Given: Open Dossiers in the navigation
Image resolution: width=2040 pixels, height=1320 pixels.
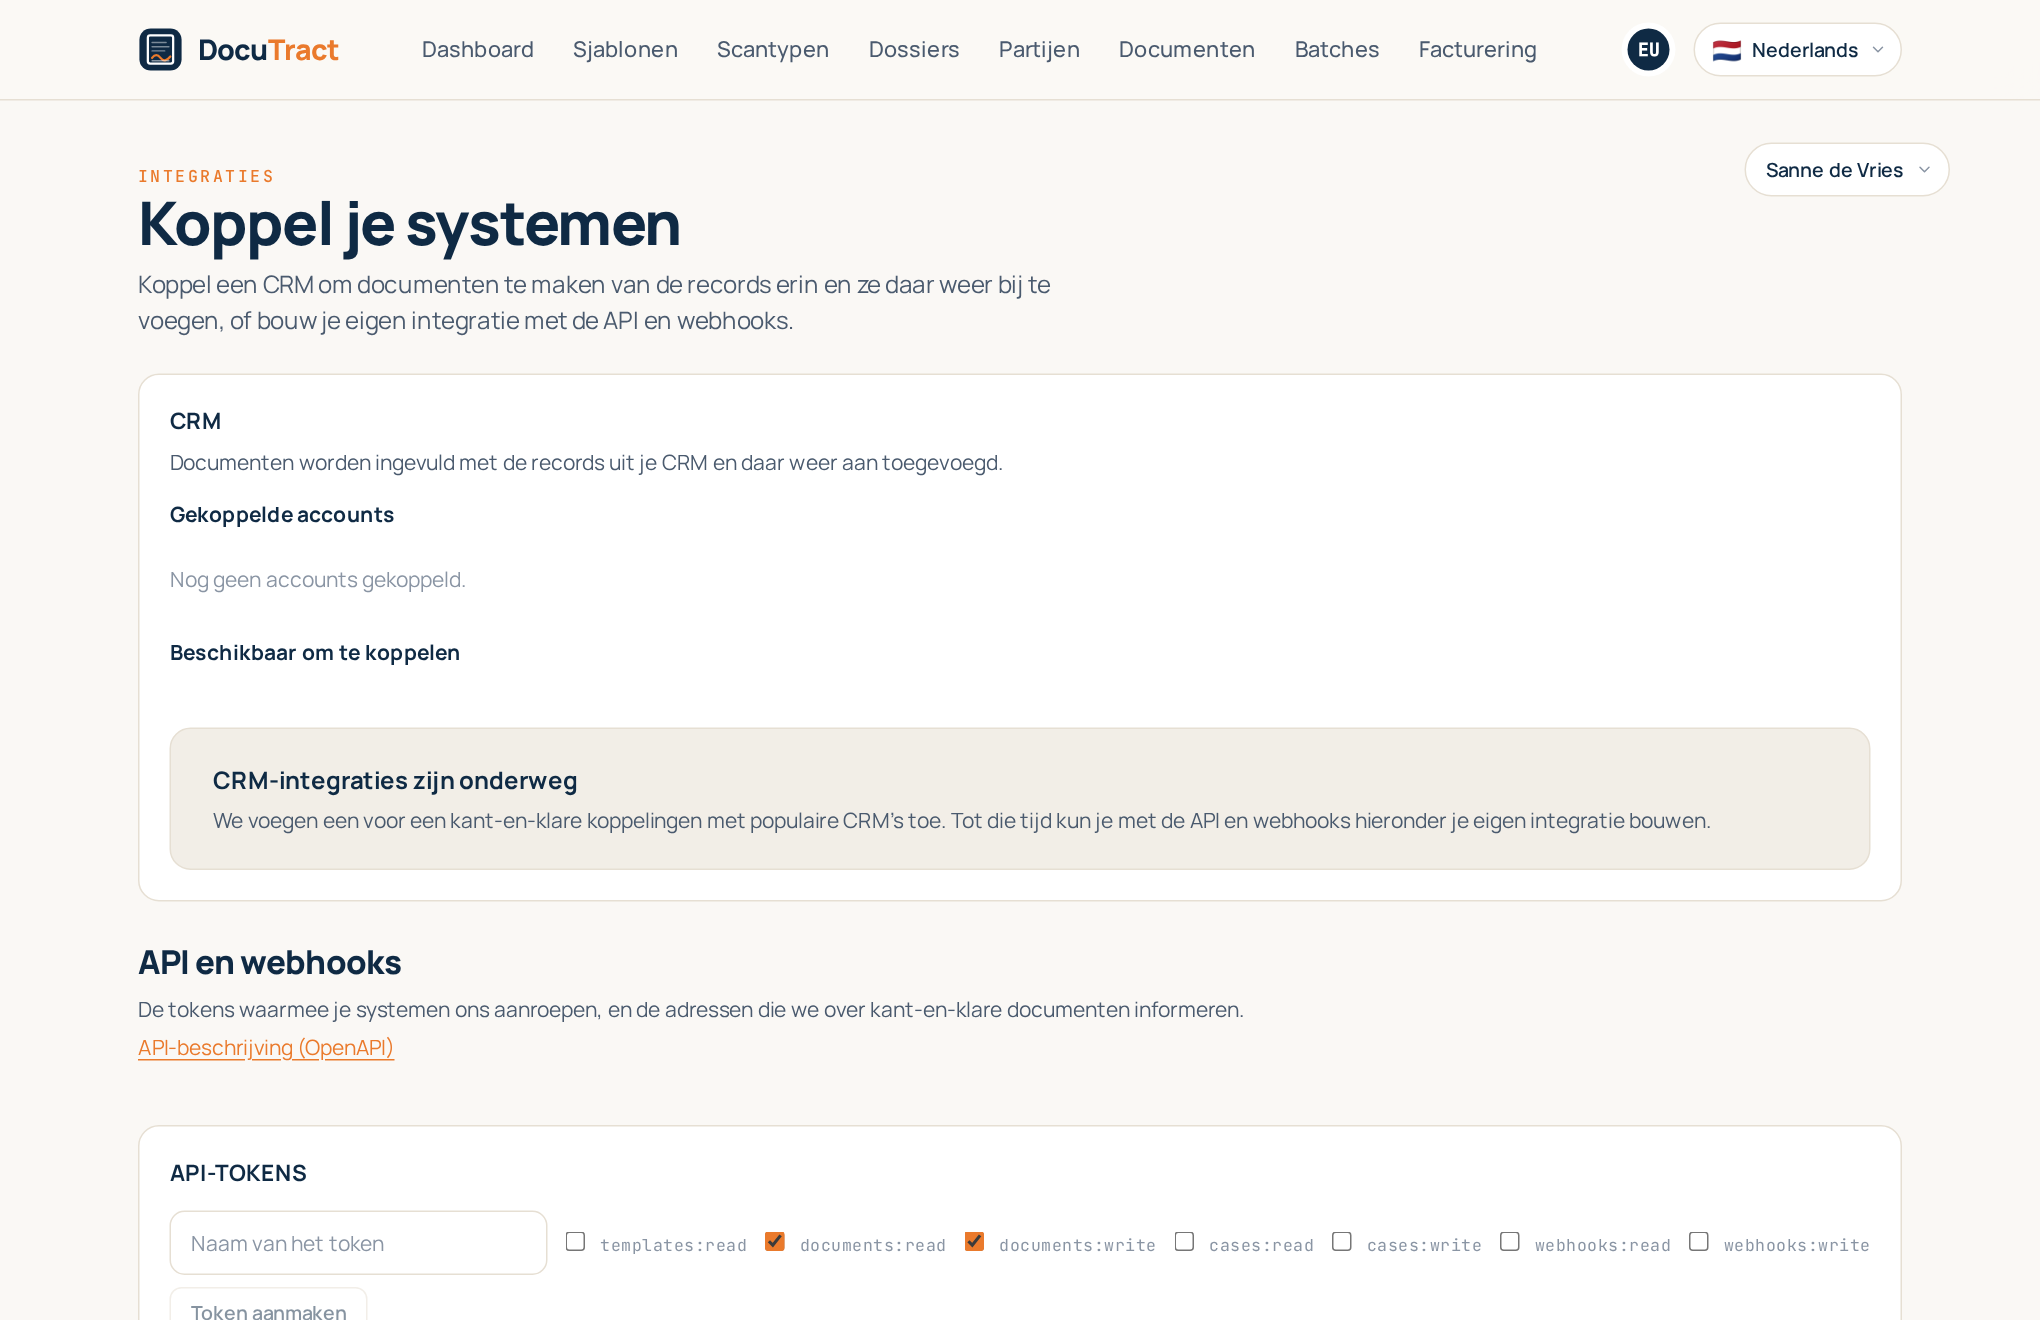Looking at the screenshot, I should pyautogui.click(x=913, y=49).
